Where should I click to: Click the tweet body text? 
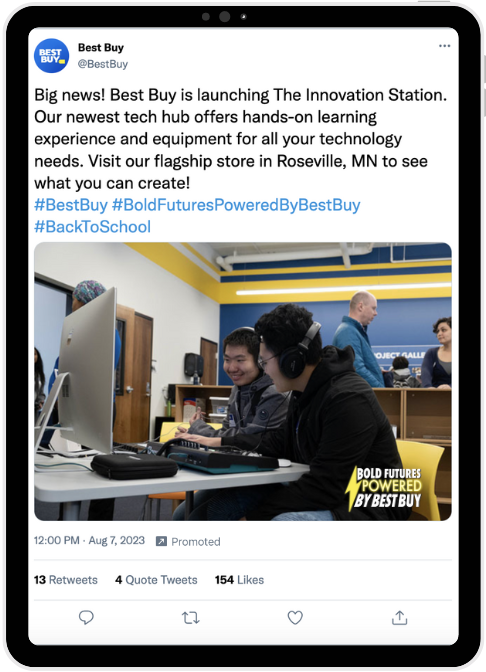[240, 139]
